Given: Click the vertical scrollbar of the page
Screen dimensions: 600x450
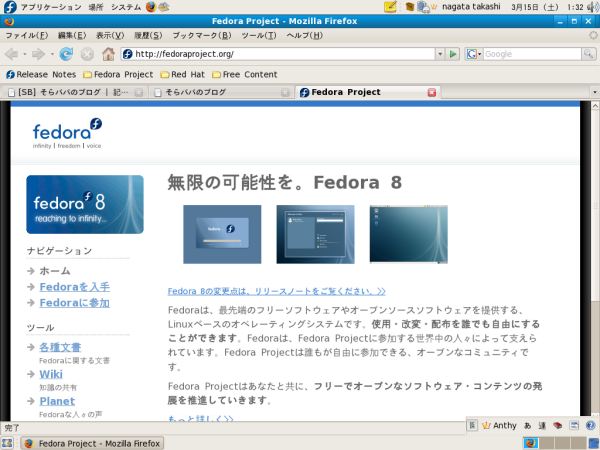Looking at the screenshot, I should tap(595, 207).
